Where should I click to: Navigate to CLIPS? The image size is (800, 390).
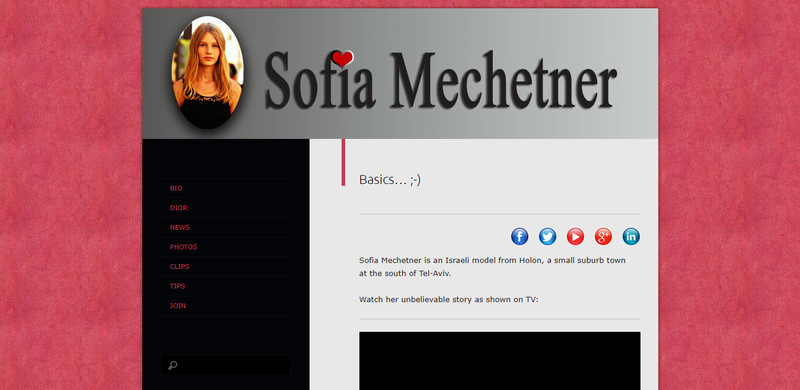point(180,266)
